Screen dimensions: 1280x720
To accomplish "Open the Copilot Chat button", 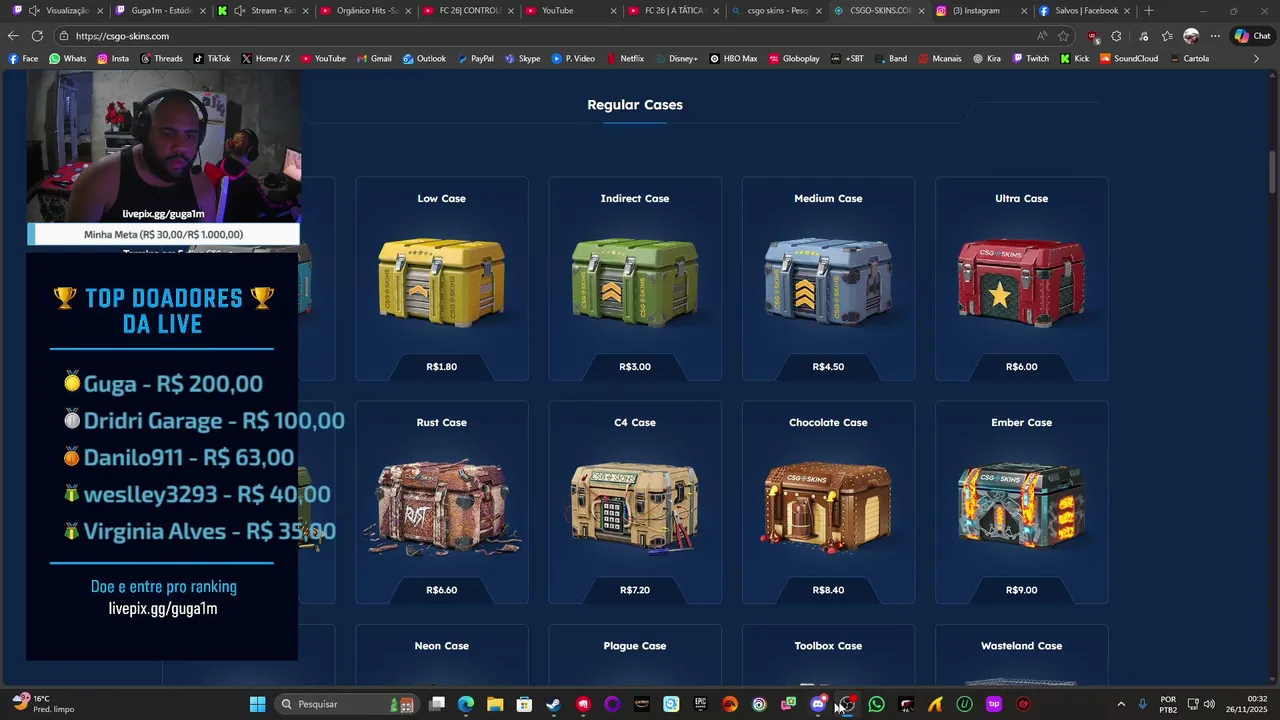I will coord(1252,36).
